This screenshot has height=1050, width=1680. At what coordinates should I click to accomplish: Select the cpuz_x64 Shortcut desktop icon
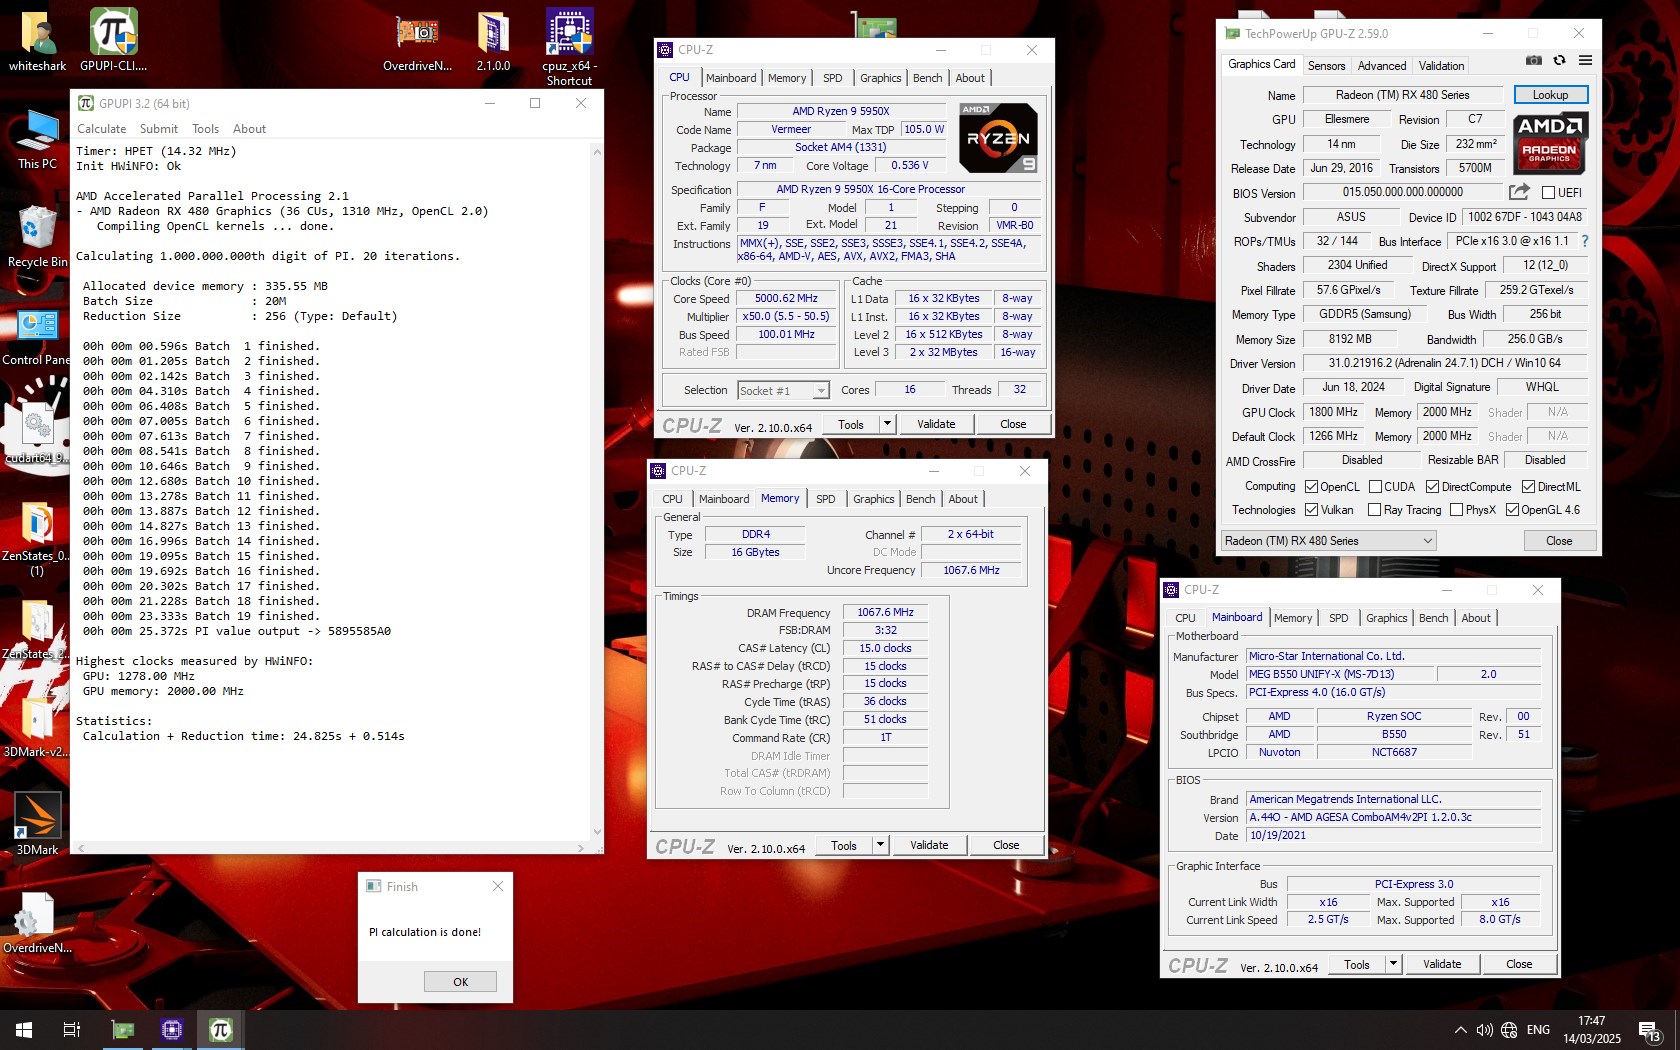point(569,46)
